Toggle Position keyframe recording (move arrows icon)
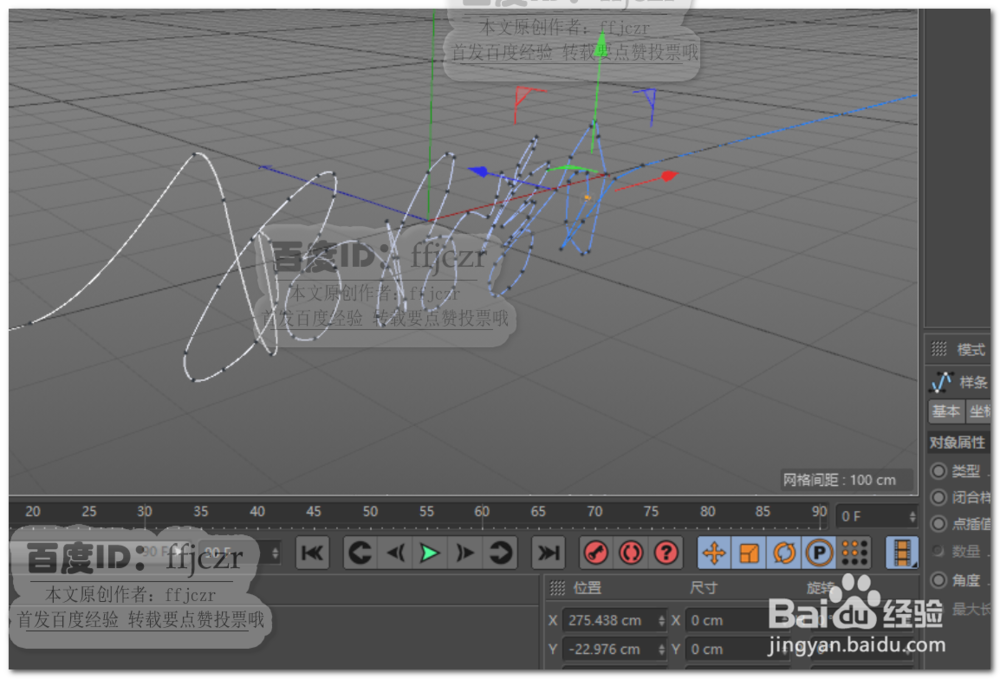 [x=714, y=553]
